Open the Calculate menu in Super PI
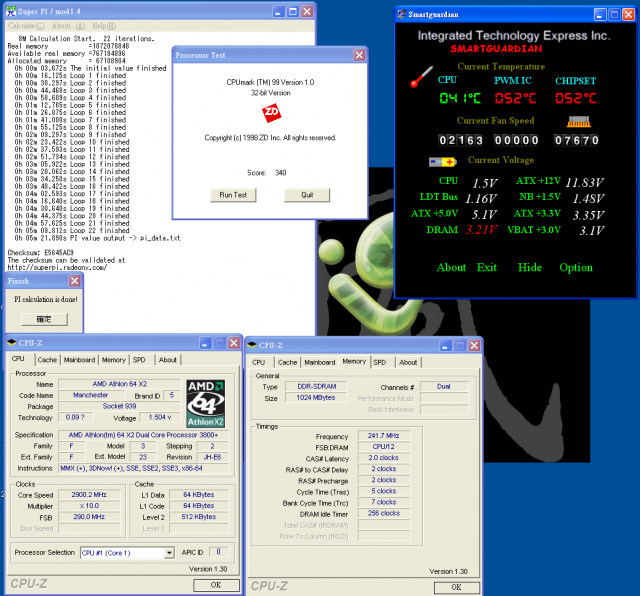640x596 pixels. click(26, 26)
